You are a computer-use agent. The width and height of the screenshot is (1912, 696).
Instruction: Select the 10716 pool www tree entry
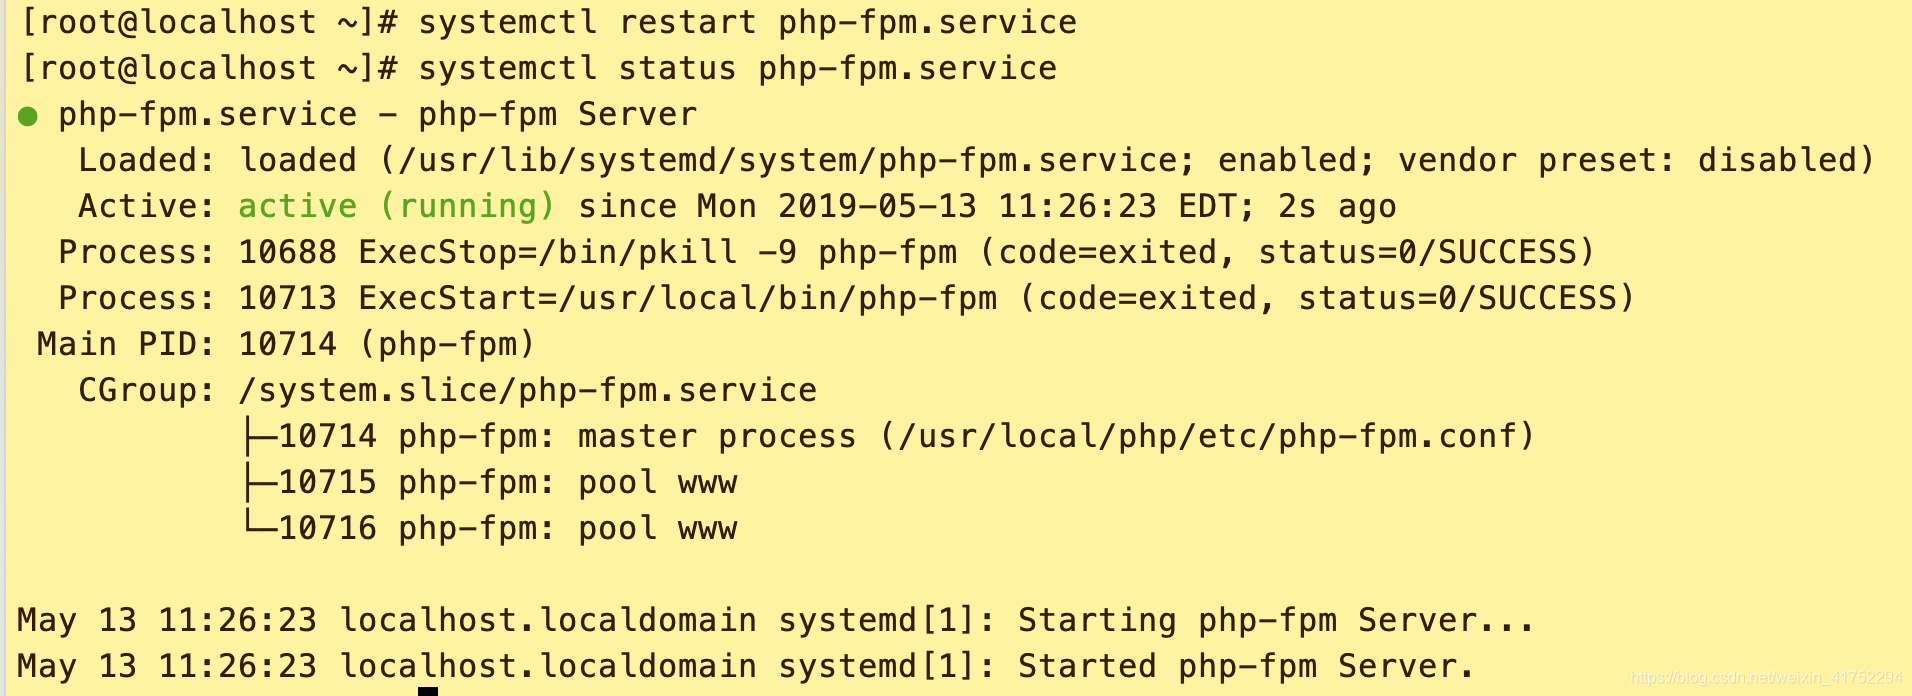click(x=490, y=528)
